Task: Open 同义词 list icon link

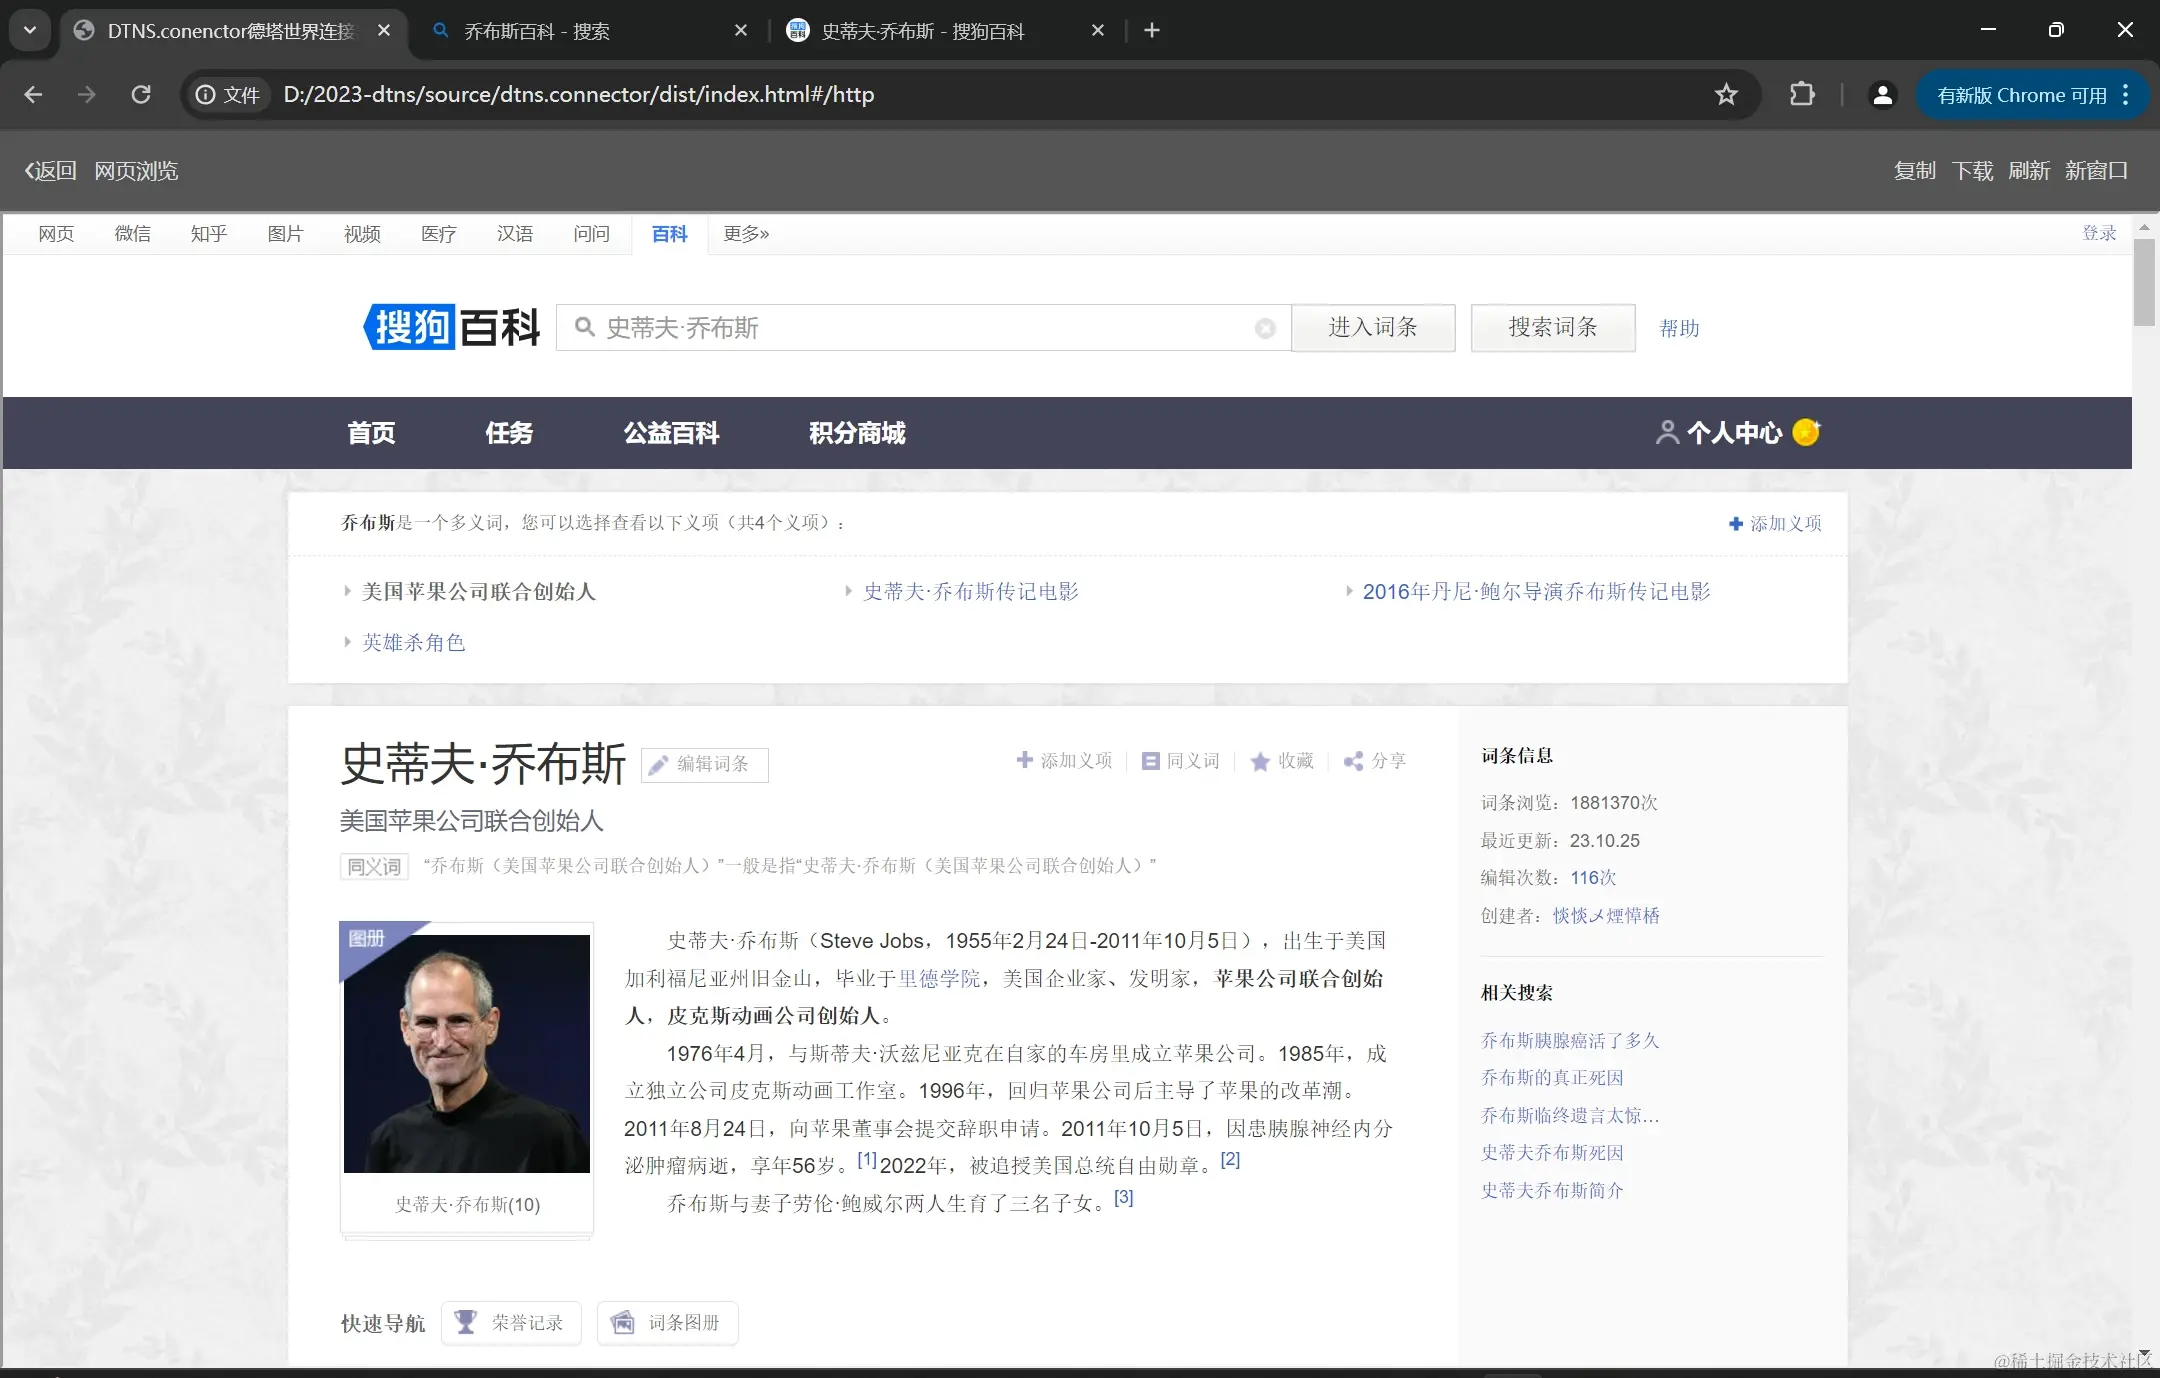Action: 1151,761
